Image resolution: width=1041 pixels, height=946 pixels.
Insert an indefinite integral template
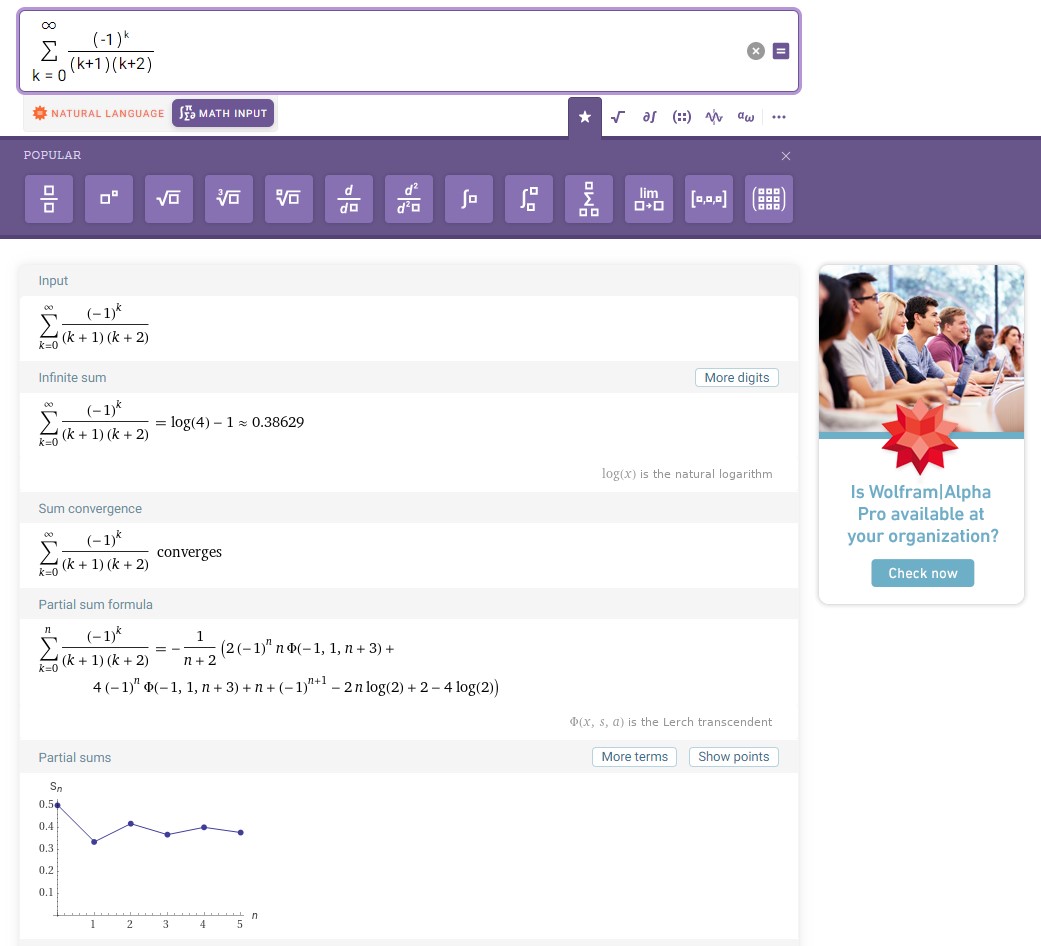point(469,199)
